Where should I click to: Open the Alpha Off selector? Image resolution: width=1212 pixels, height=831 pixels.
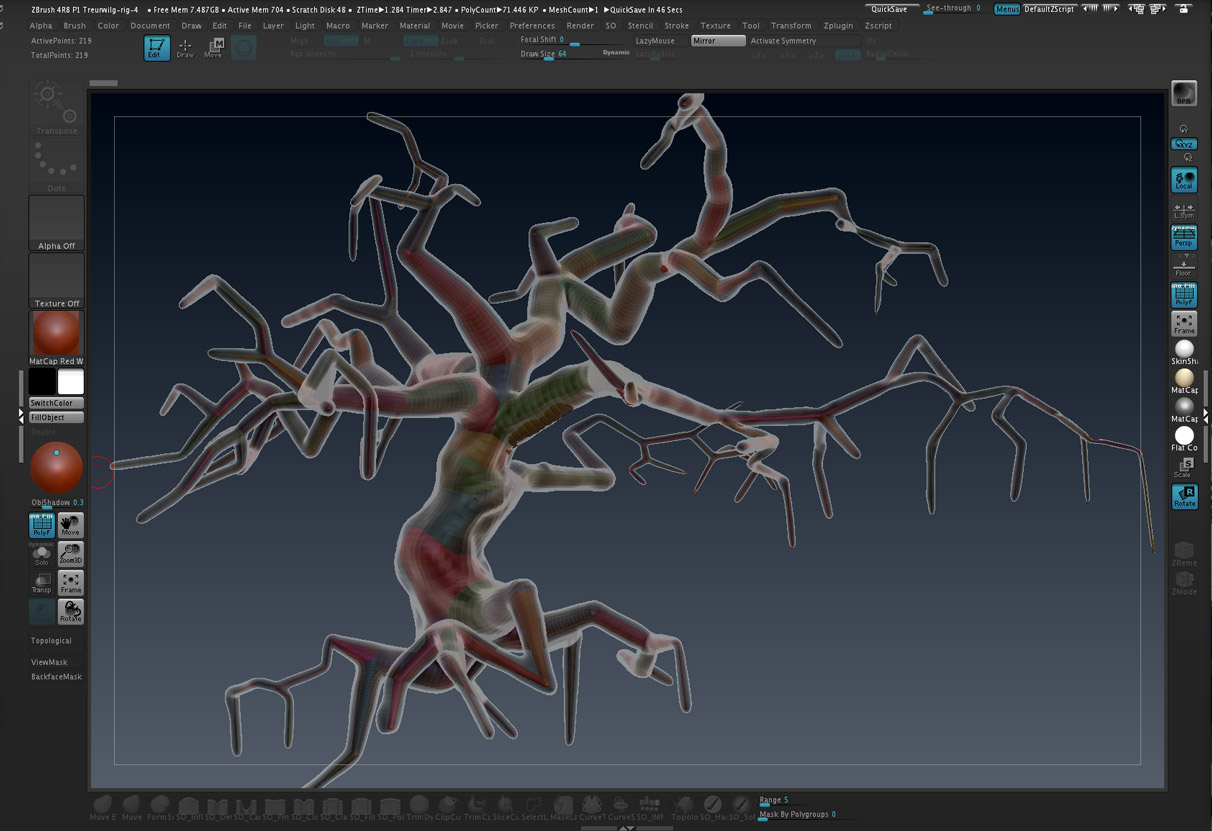tap(56, 222)
